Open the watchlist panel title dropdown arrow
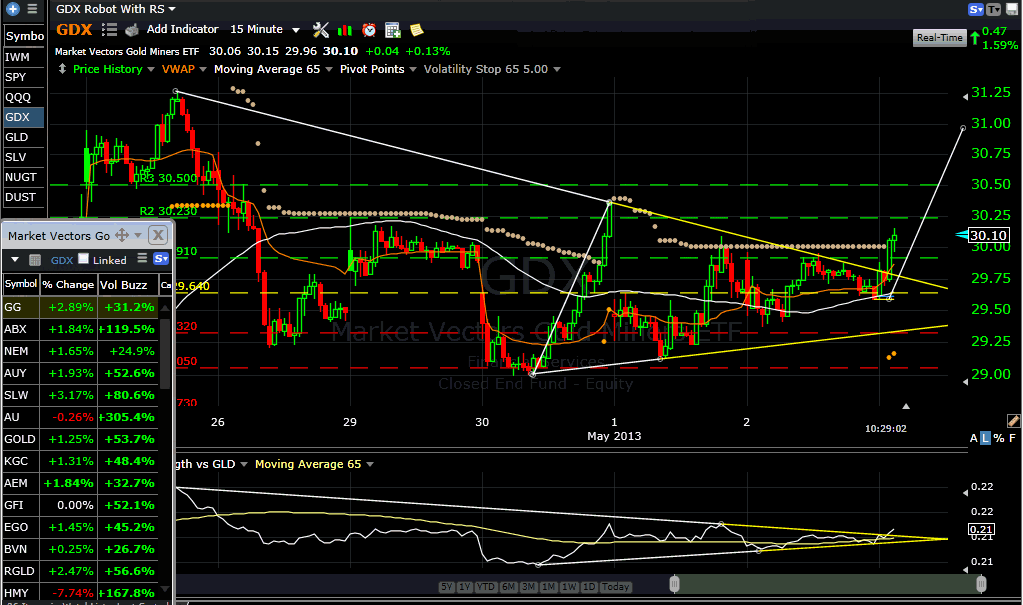 click(138, 235)
